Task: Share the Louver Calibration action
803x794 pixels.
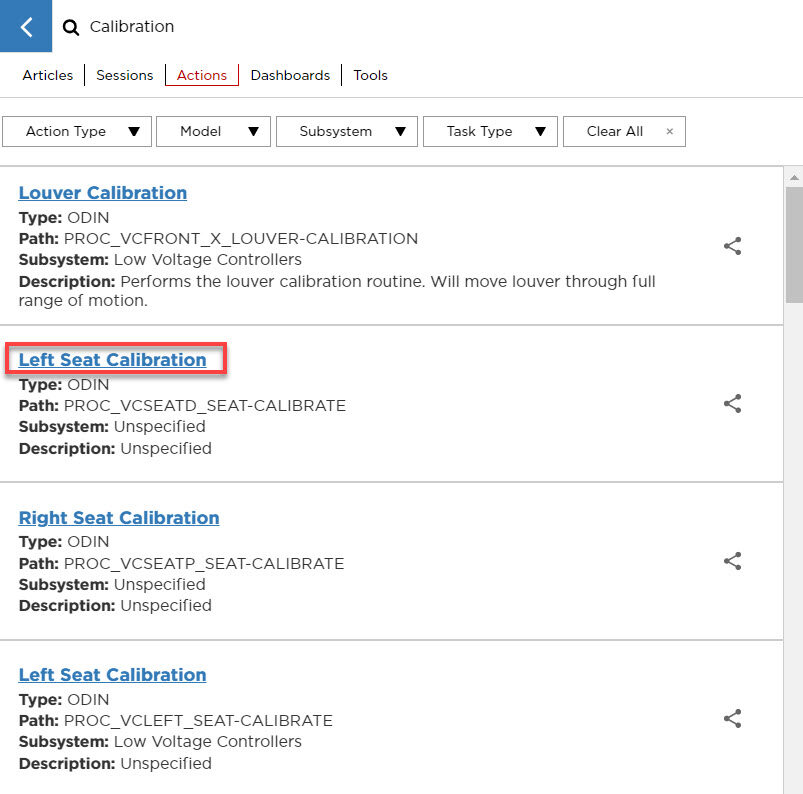Action: click(732, 246)
